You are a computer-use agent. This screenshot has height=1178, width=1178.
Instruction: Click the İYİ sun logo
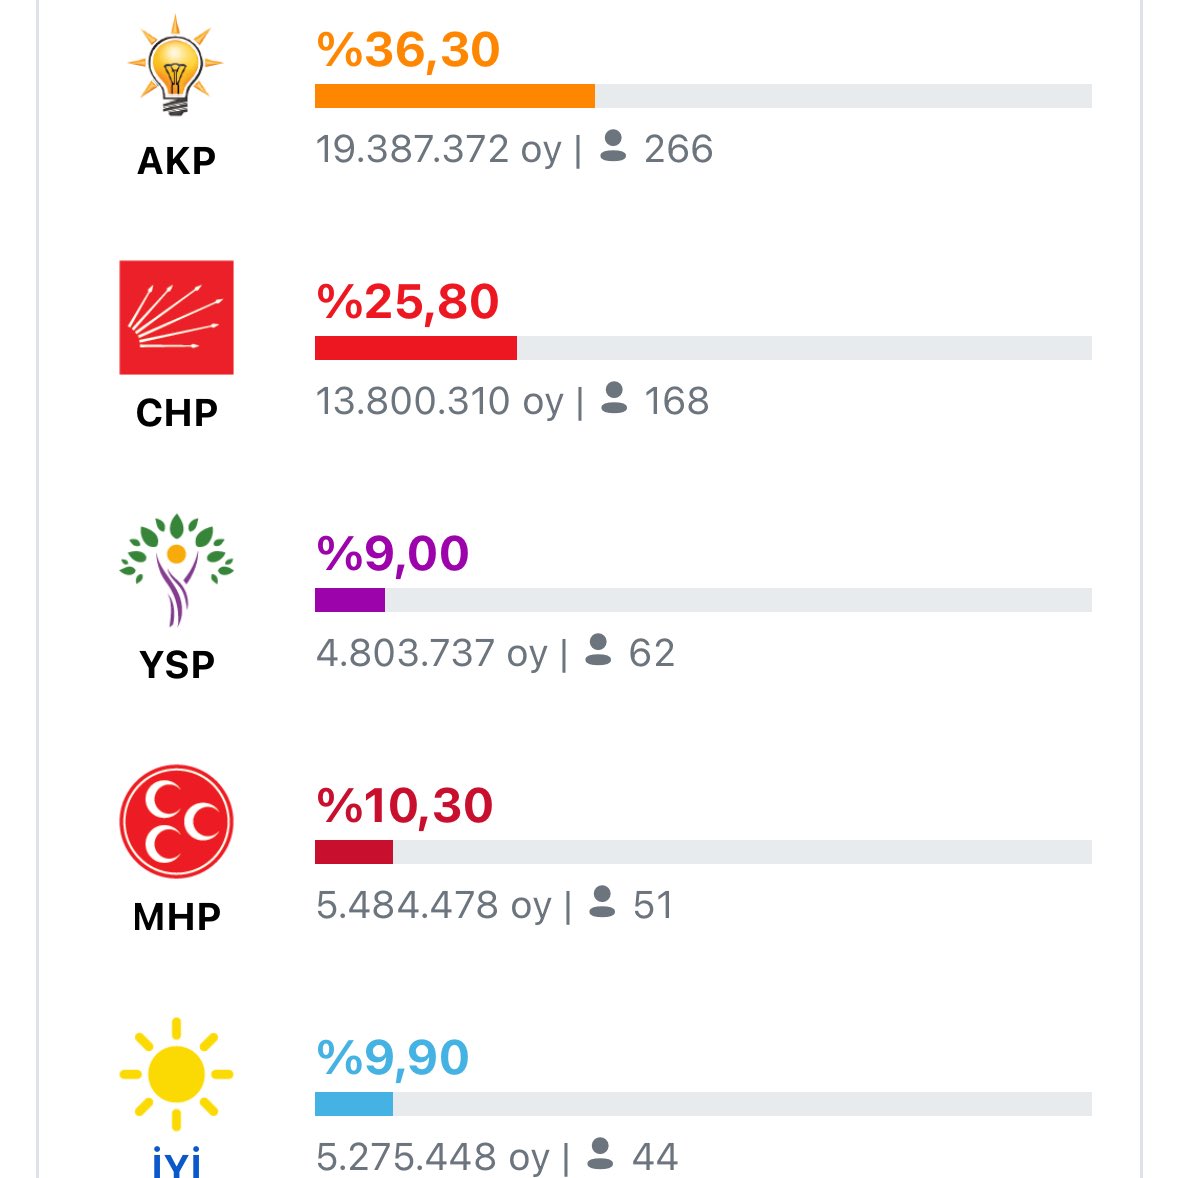(x=177, y=1074)
